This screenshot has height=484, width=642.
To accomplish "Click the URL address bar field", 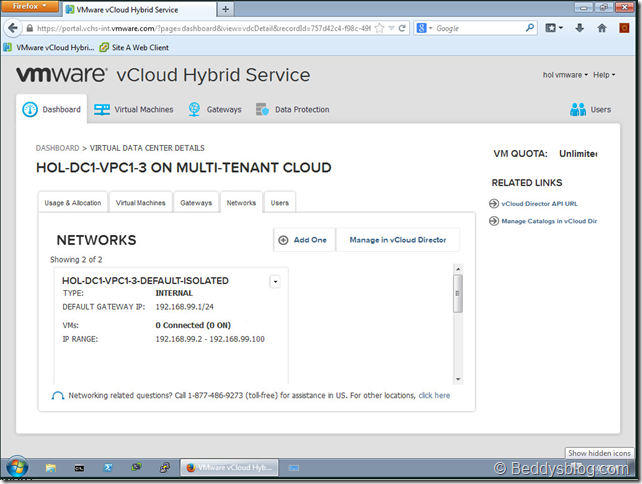I will tap(203, 28).
